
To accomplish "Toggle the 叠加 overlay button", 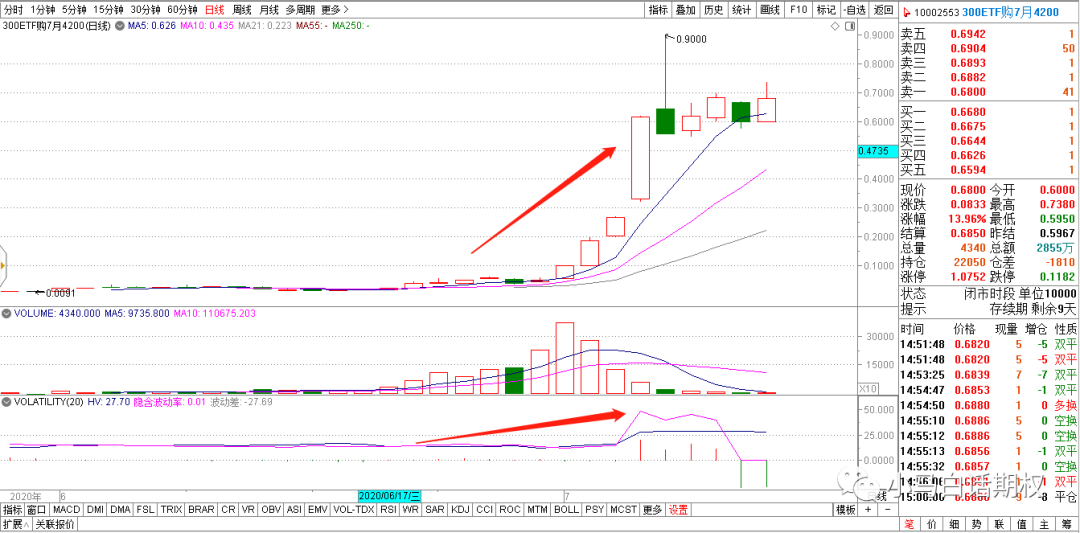I will coord(685,9).
